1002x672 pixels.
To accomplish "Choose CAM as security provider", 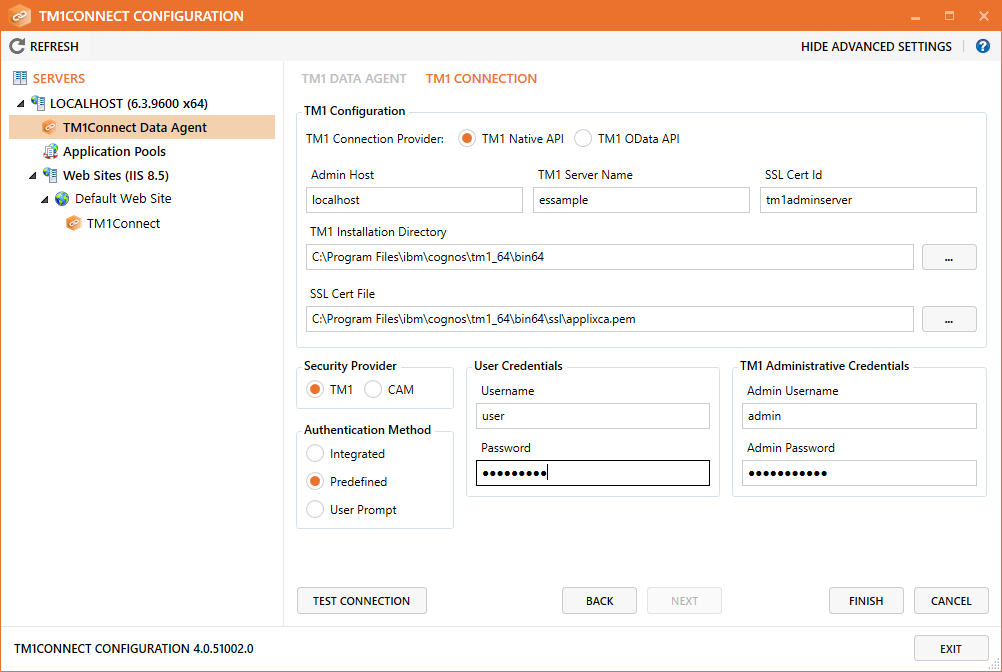I will (373, 390).
